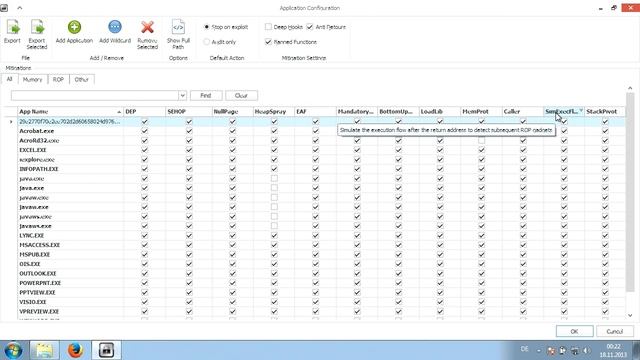Toggle the Anti Detours checkbox

(x=310, y=27)
